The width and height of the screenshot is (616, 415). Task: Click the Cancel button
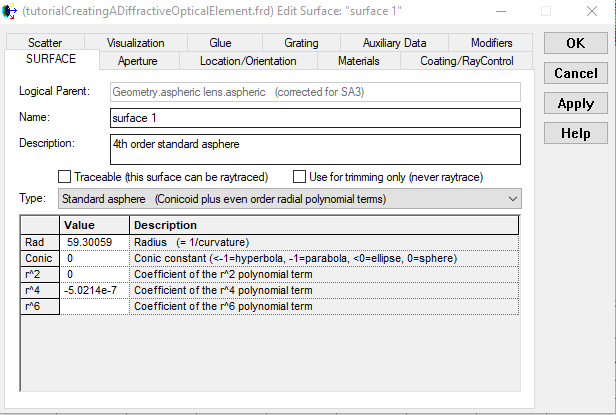[575, 73]
